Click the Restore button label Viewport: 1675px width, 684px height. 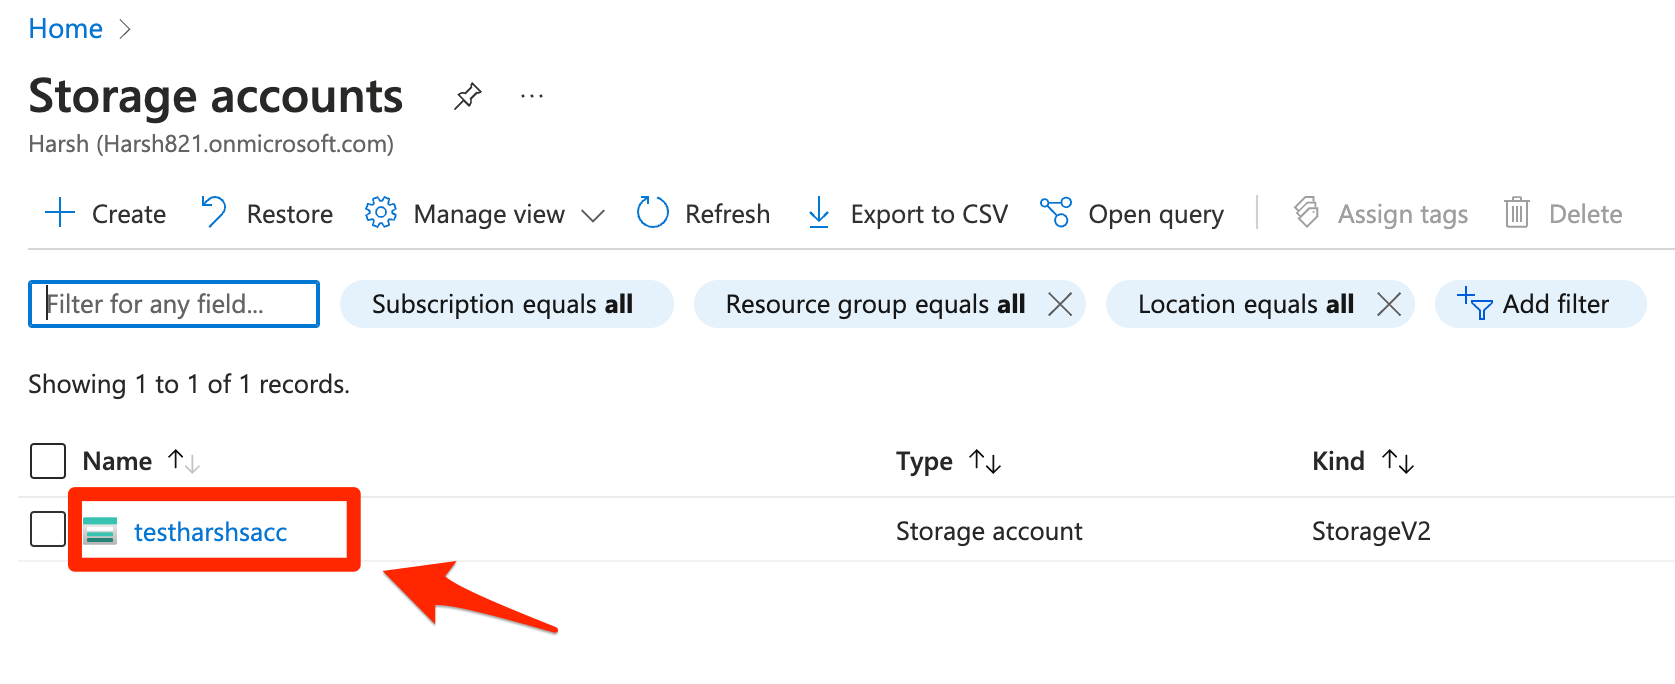coord(290,214)
